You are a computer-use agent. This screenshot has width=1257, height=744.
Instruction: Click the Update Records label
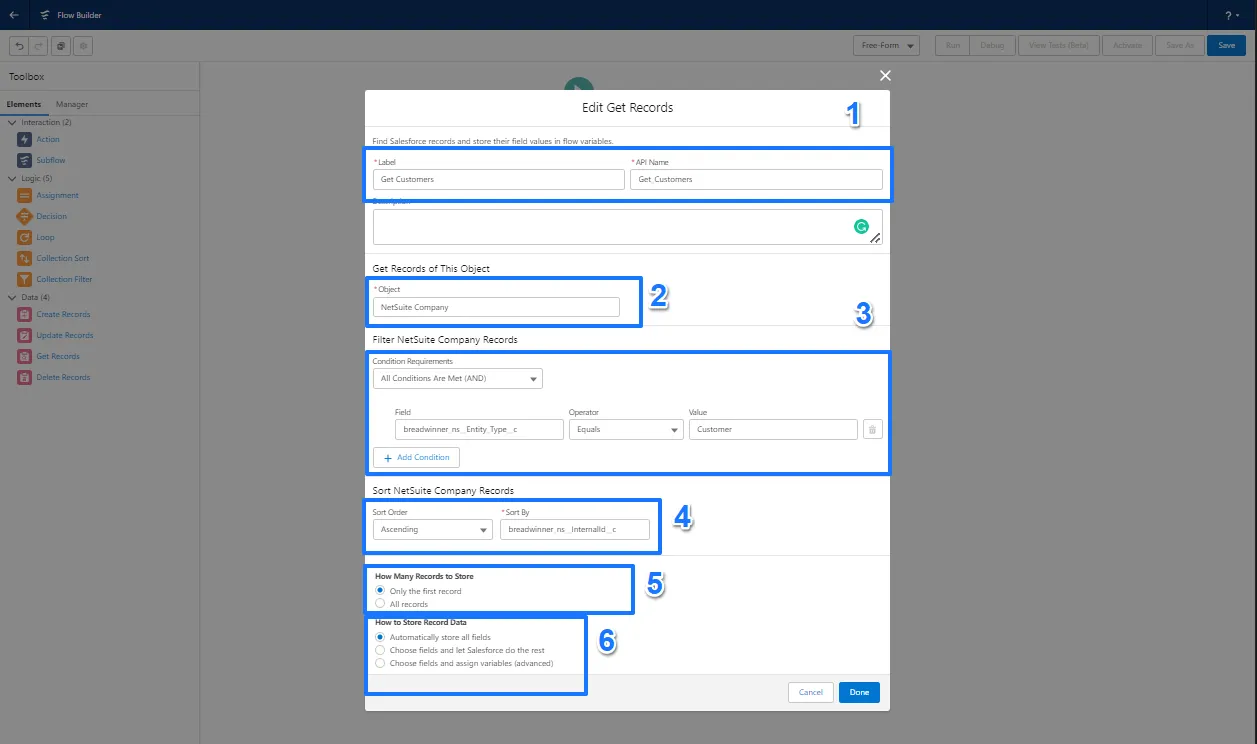[x=65, y=335]
